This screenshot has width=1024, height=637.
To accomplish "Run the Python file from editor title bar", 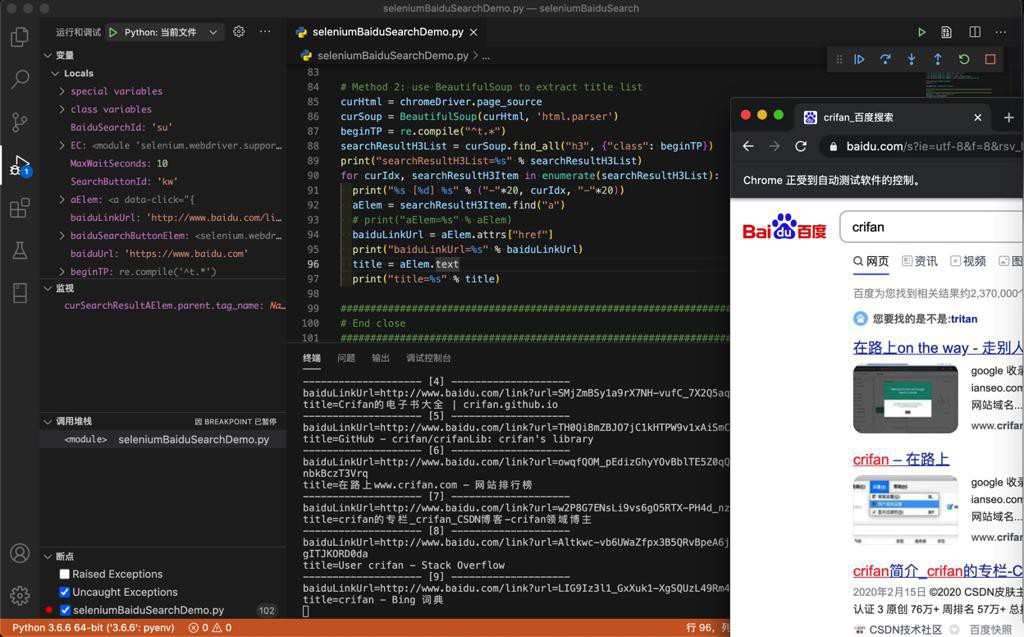I will (x=921, y=32).
